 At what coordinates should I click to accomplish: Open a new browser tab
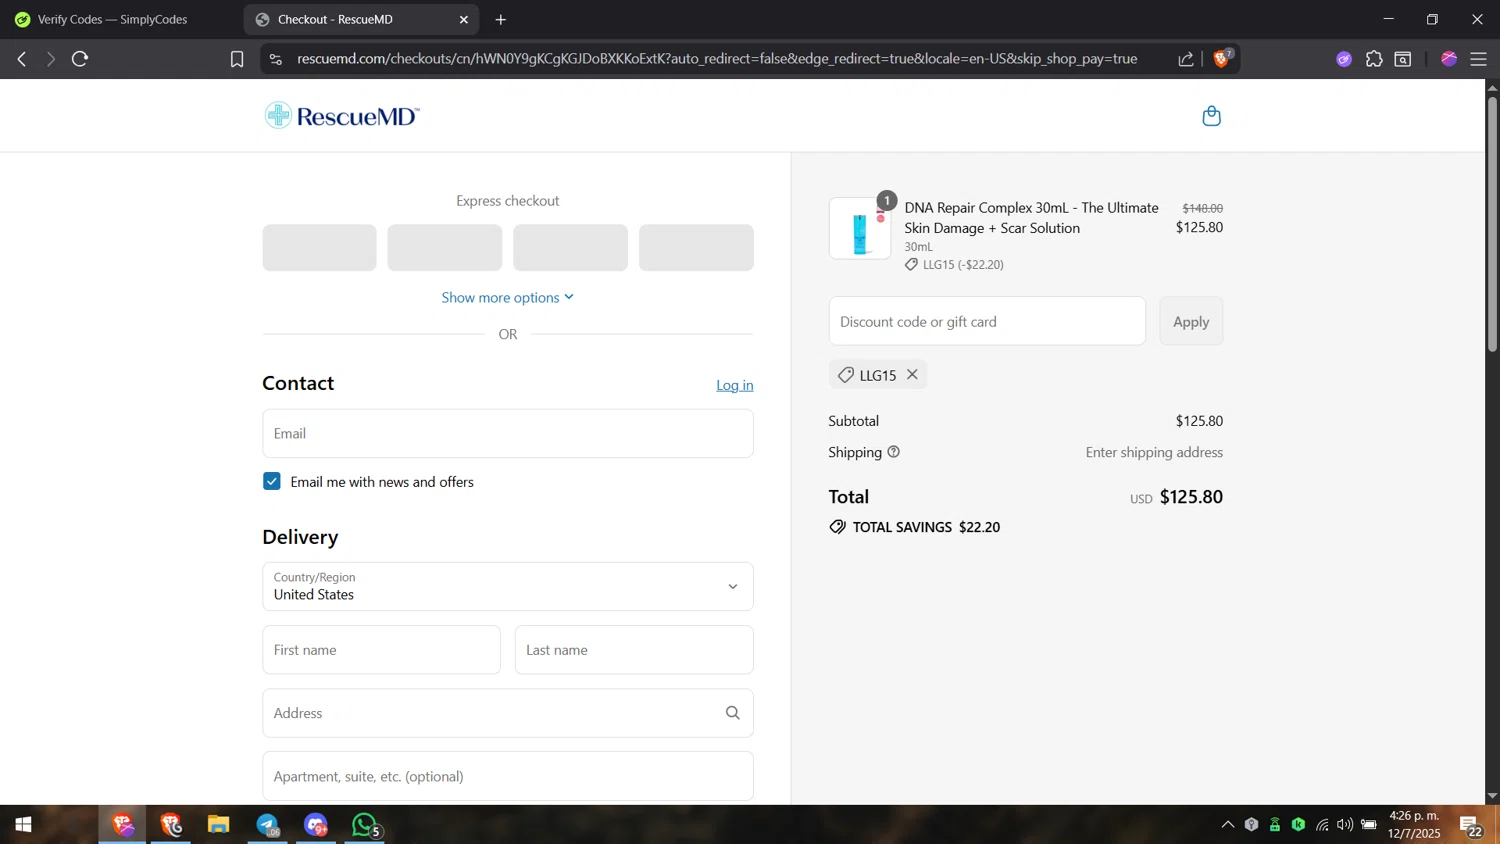[x=501, y=19]
